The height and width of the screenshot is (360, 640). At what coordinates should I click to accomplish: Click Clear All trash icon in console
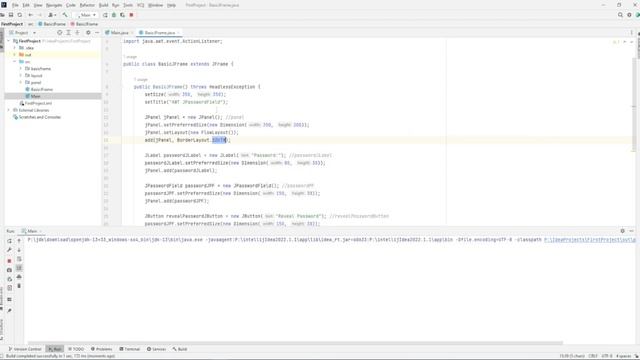(x=19, y=286)
